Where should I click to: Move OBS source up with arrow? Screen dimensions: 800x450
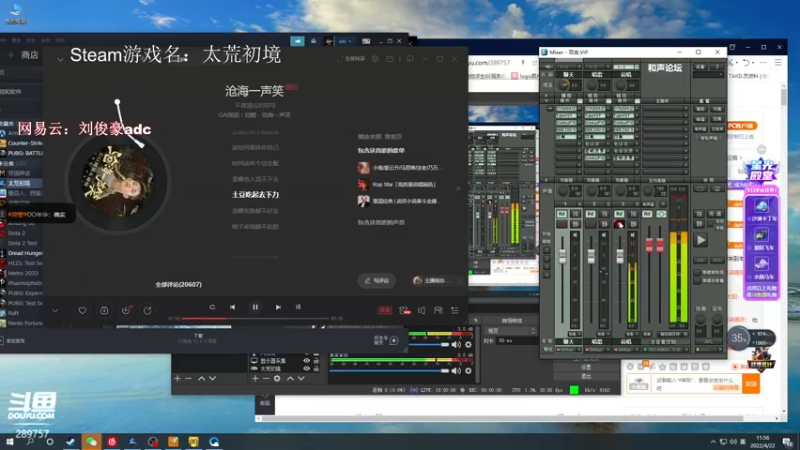[x=290, y=379]
